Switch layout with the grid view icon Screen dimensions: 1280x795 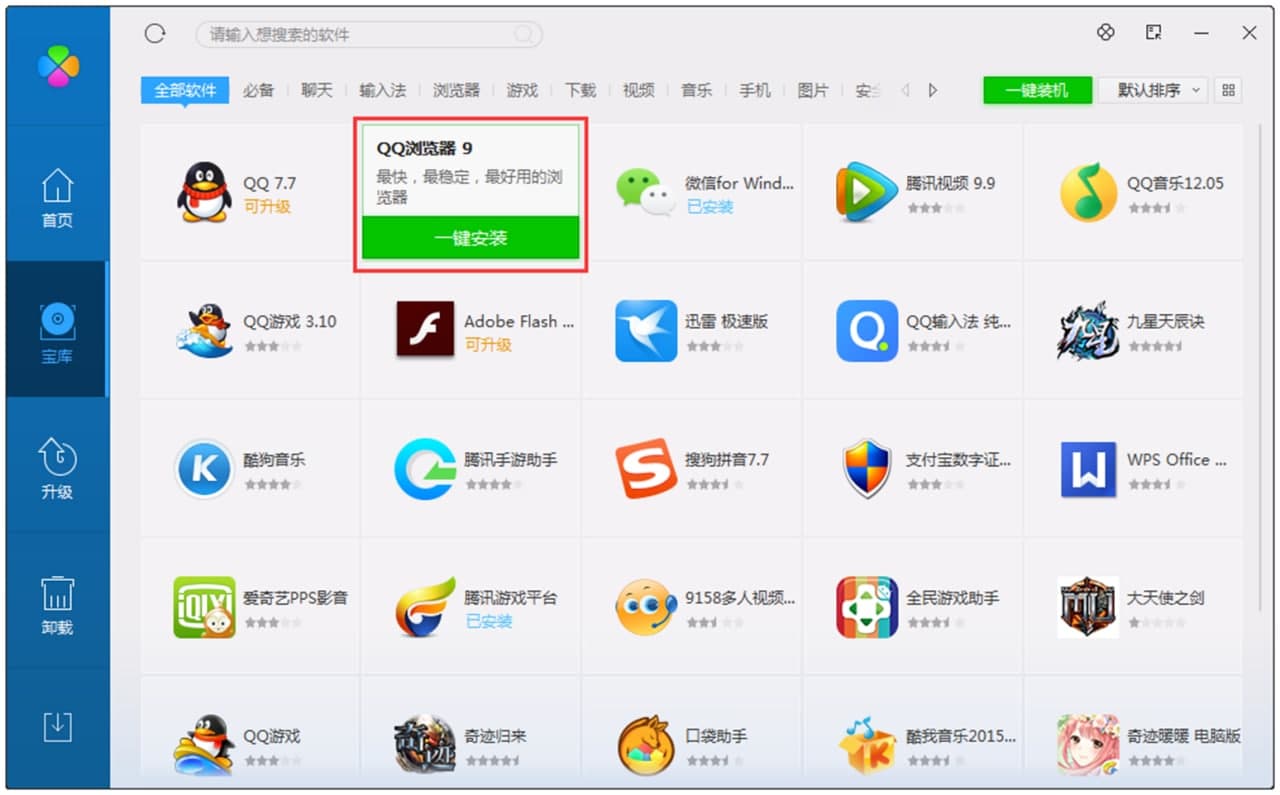pos(1228,90)
